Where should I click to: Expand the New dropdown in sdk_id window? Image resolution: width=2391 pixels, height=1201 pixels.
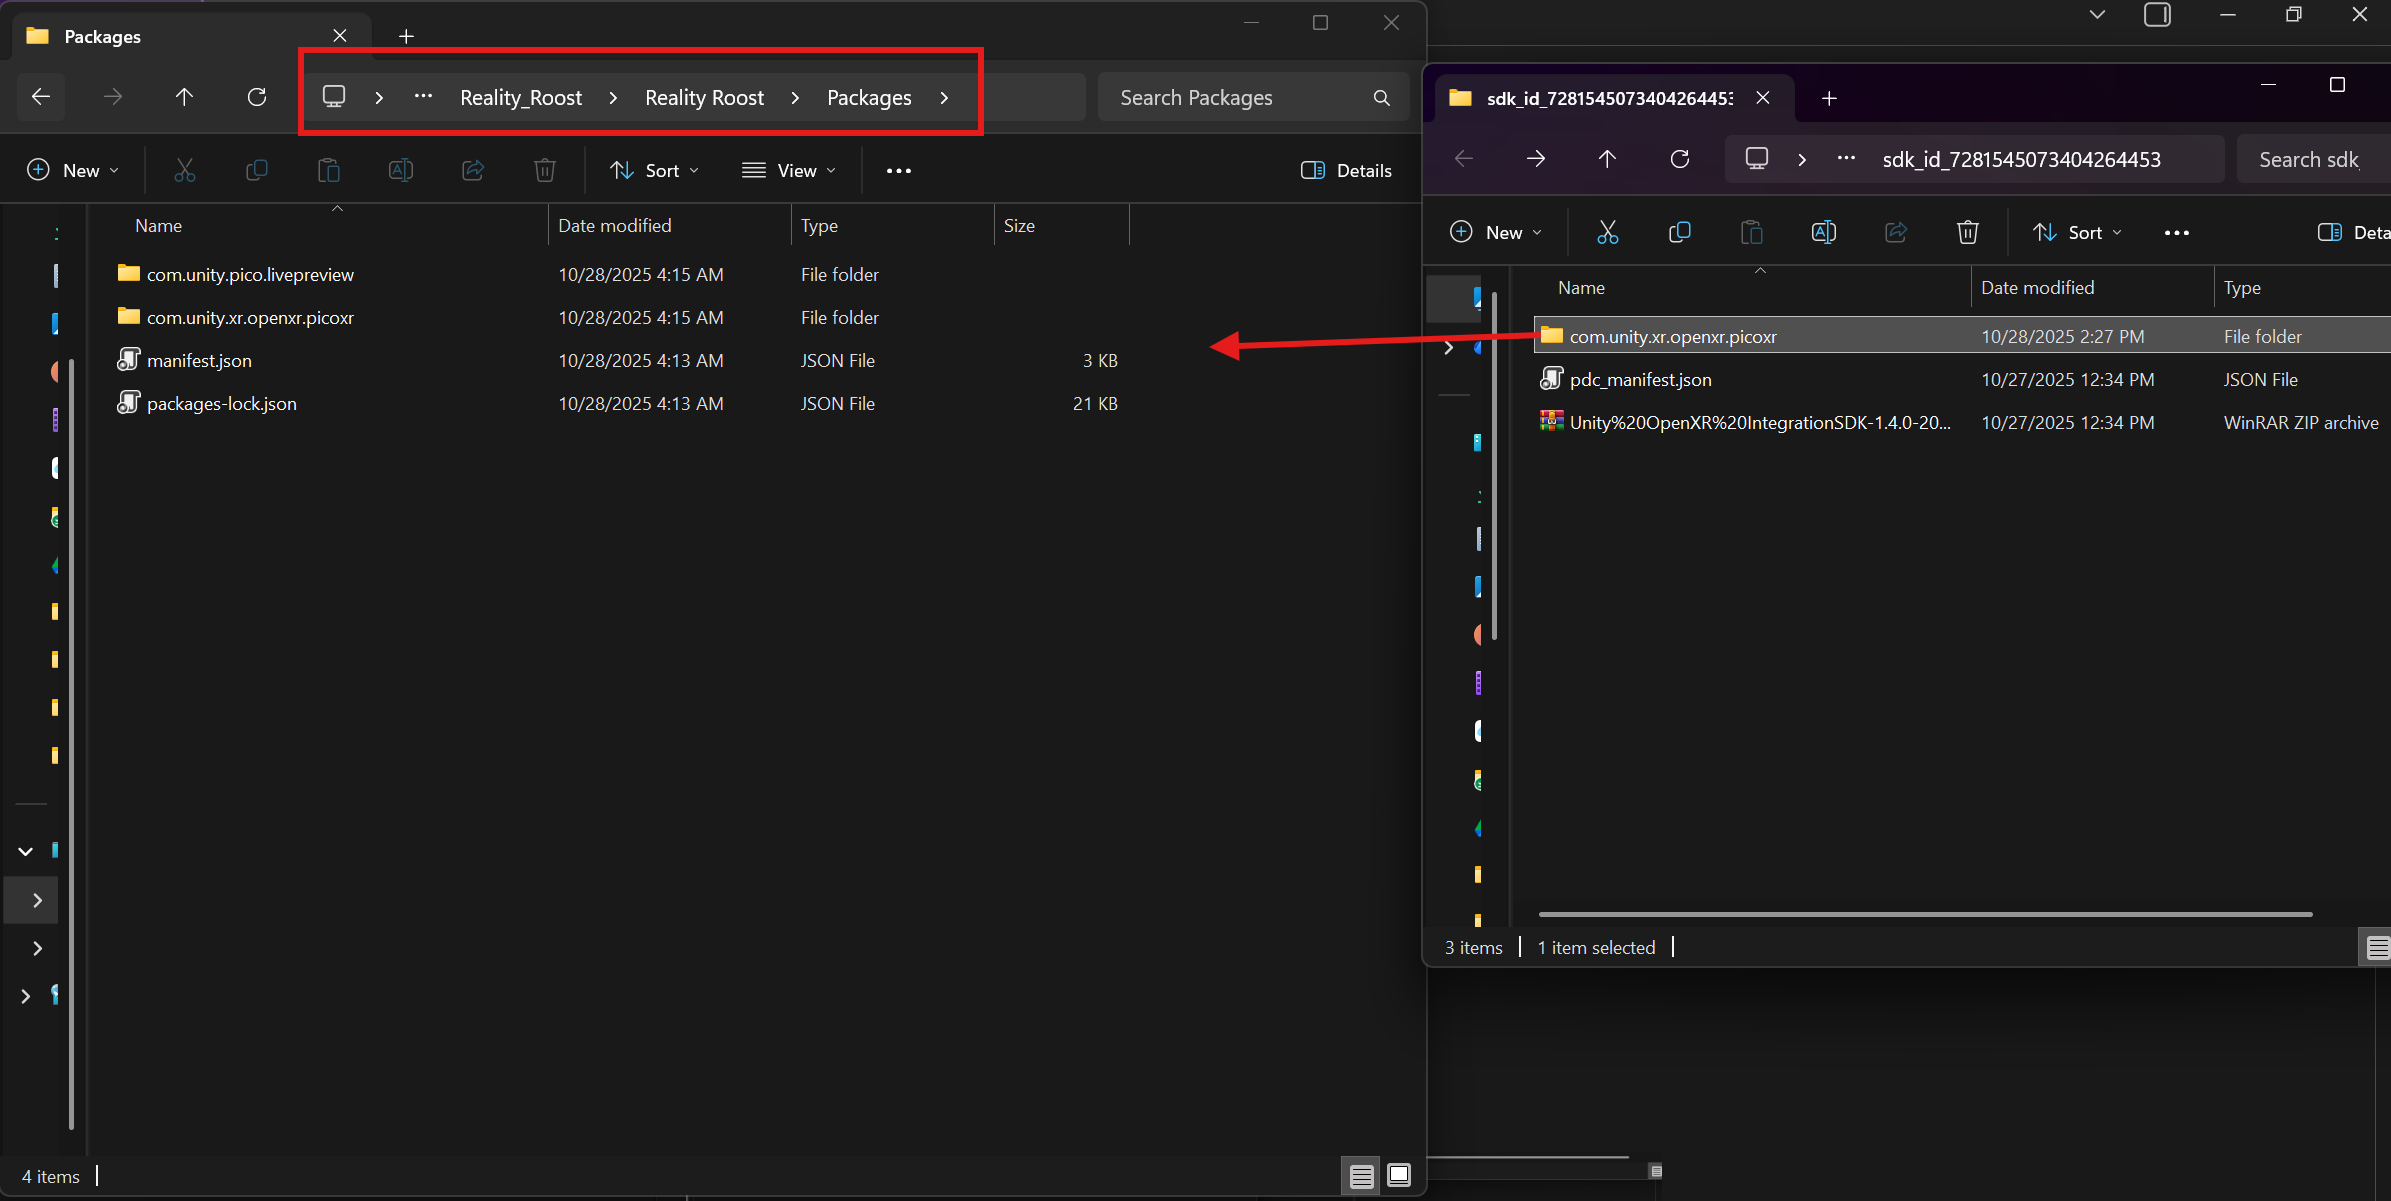click(1496, 232)
